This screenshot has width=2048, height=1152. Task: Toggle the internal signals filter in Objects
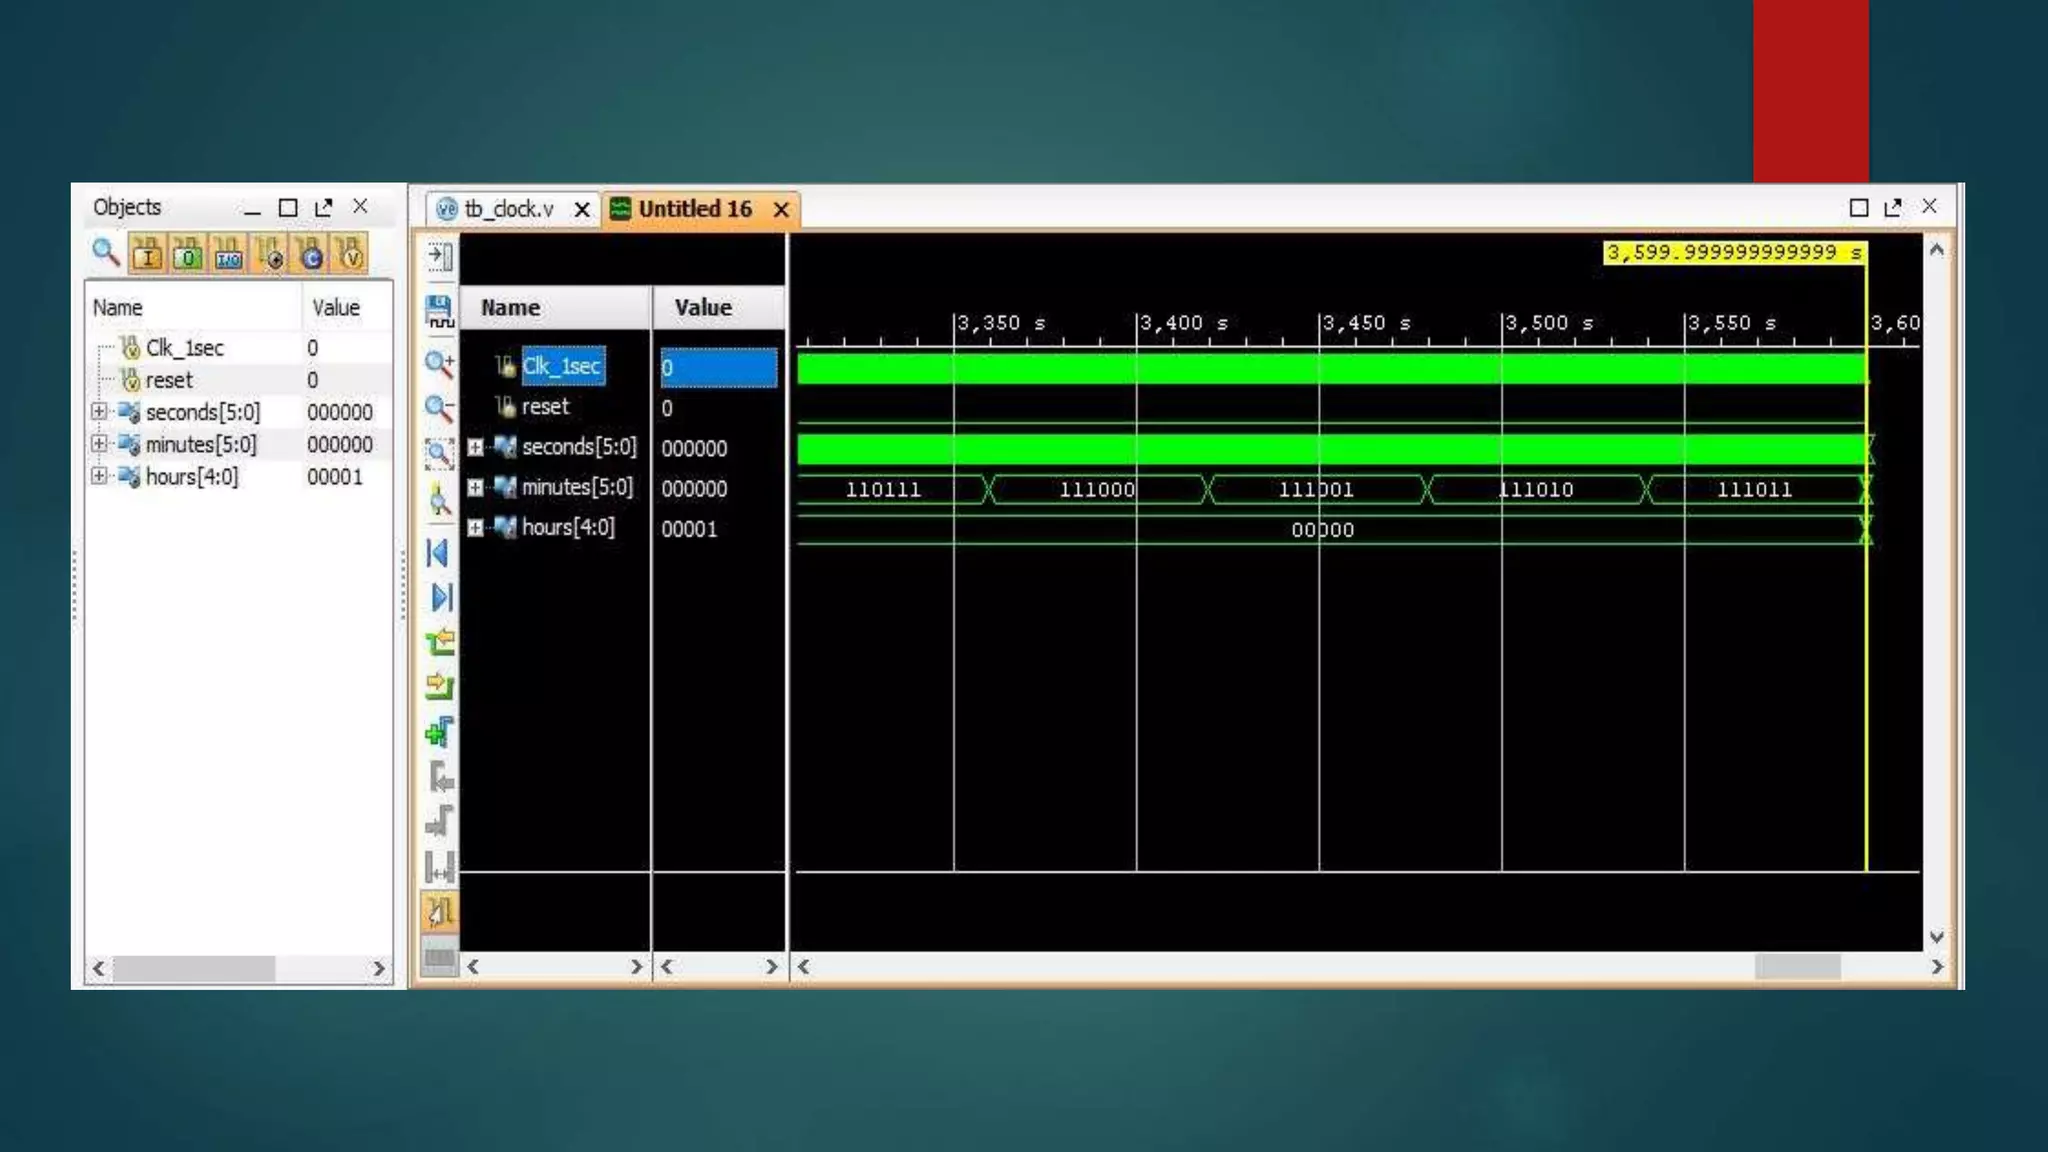coord(269,254)
